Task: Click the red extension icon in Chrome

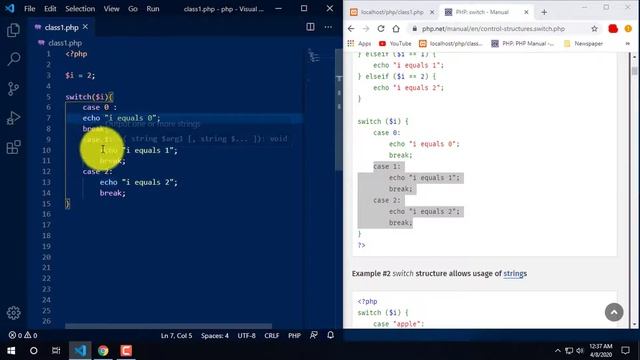Action: tap(613, 29)
